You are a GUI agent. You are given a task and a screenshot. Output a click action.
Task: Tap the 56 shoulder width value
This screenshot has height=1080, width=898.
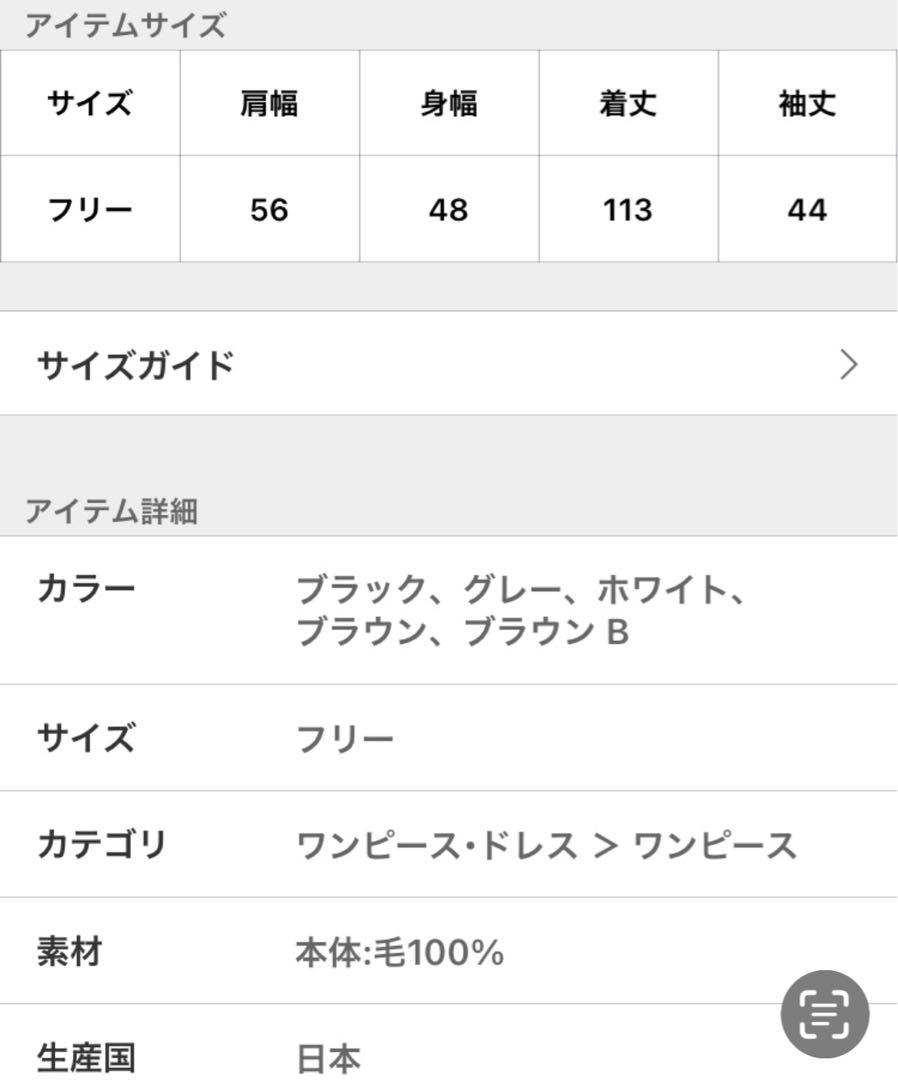269,209
